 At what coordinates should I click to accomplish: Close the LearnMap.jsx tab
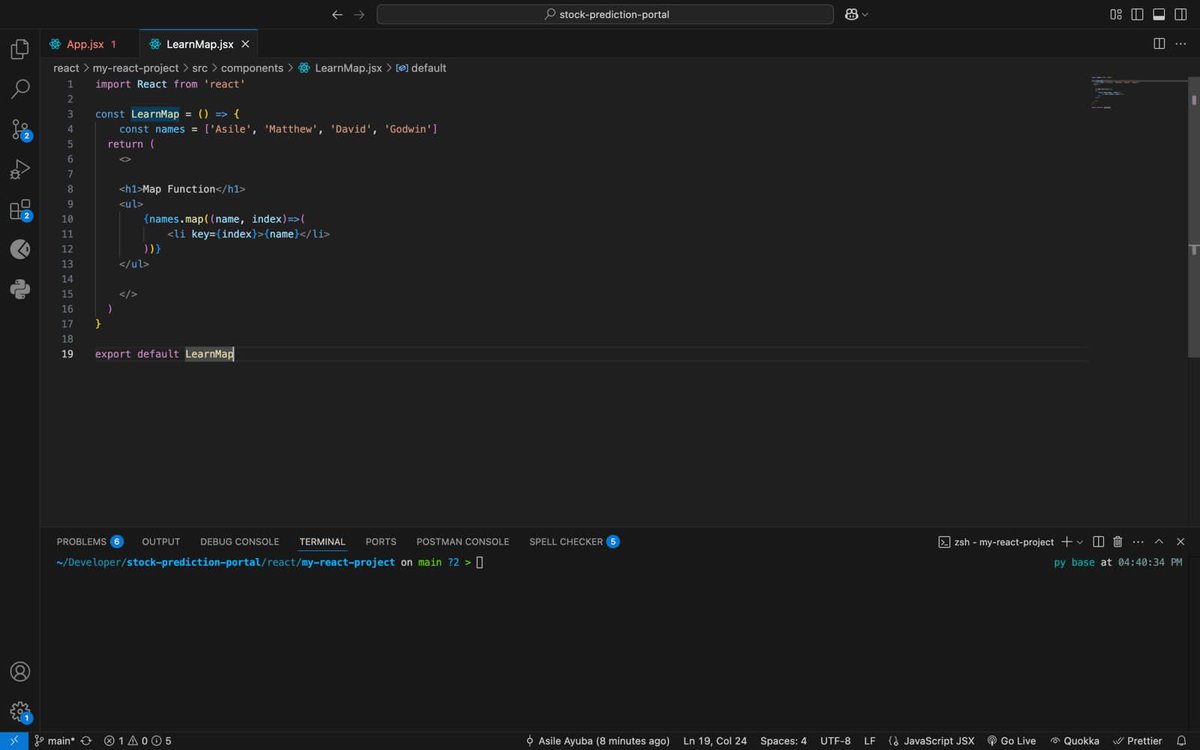(x=245, y=44)
